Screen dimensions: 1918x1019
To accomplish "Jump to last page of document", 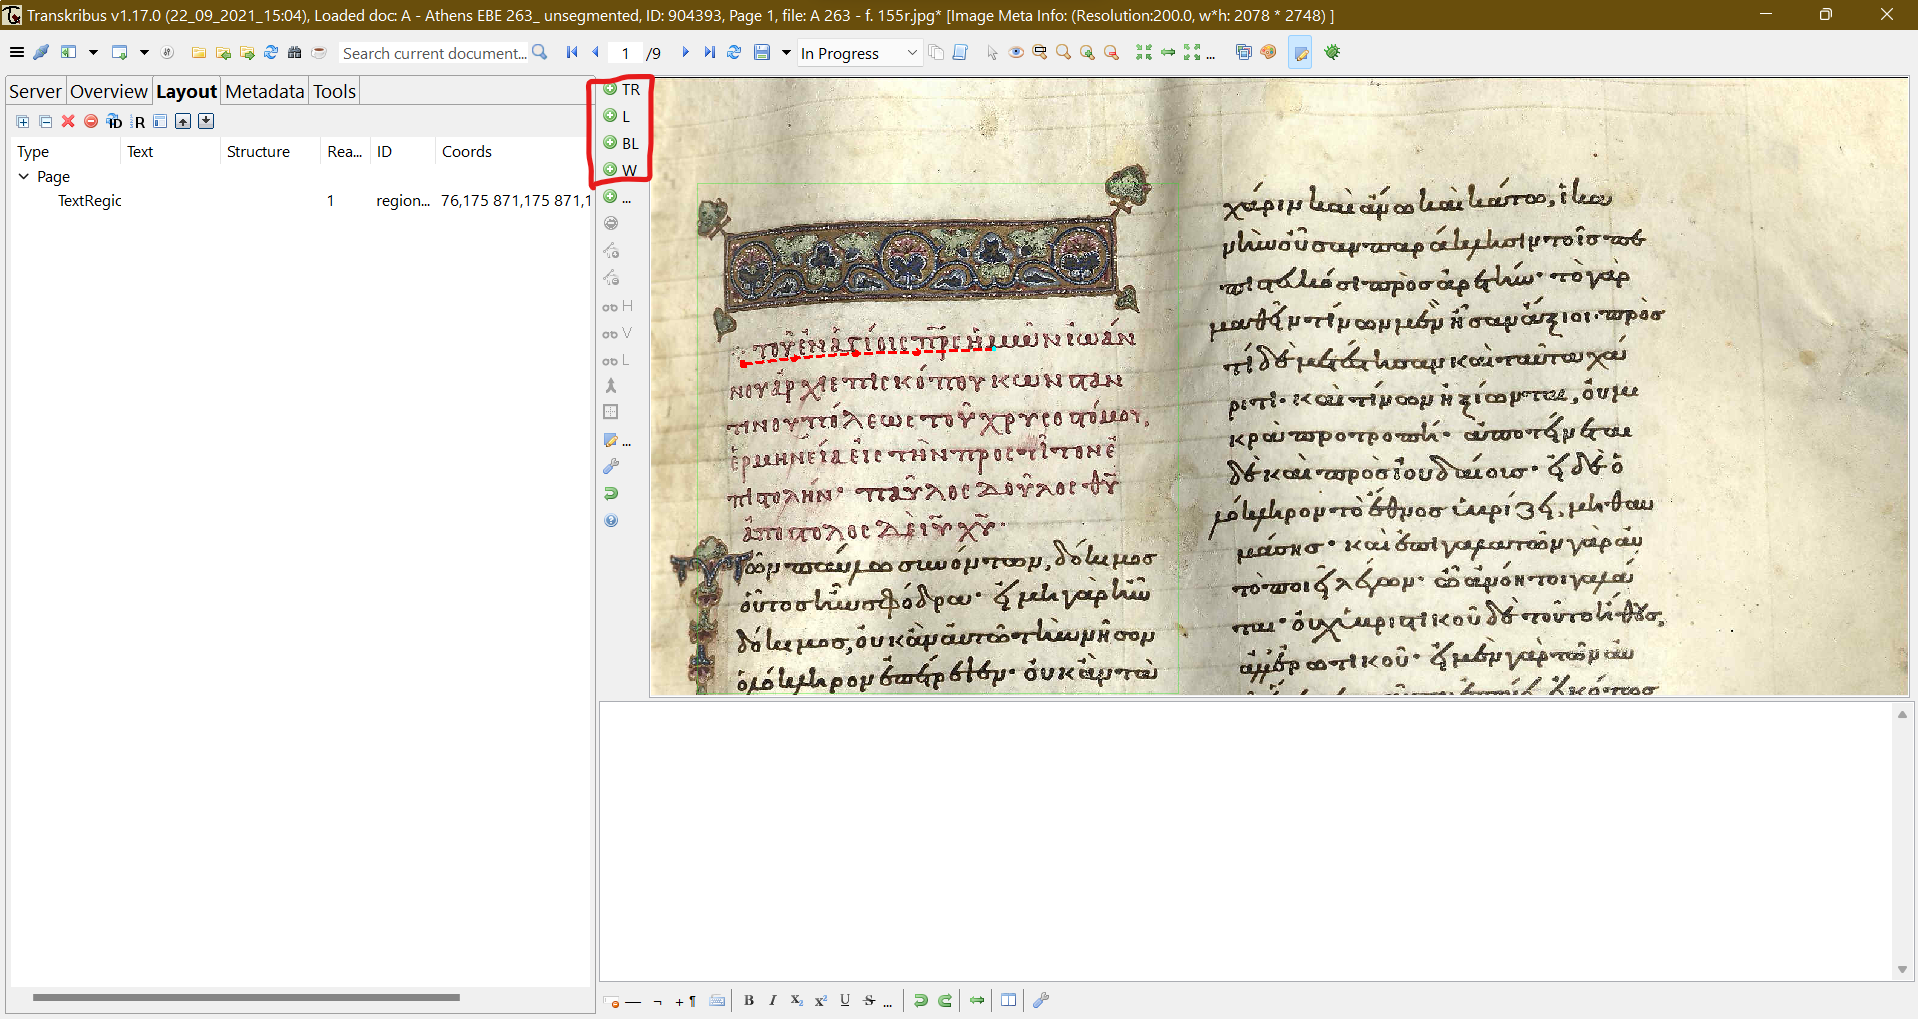I will tap(709, 52).
